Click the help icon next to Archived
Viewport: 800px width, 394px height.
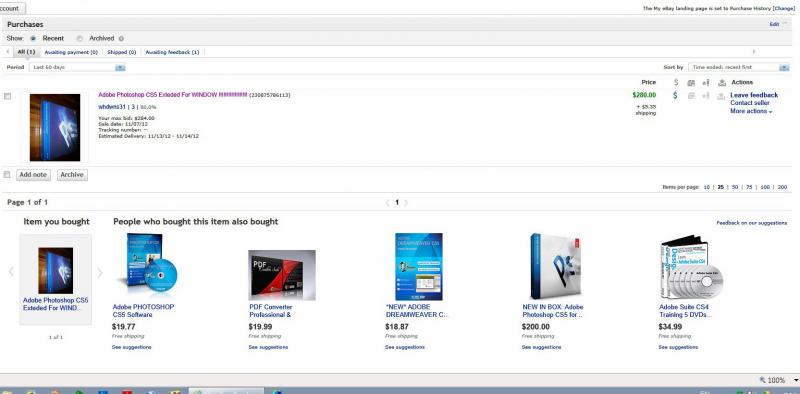click(121, 38)
